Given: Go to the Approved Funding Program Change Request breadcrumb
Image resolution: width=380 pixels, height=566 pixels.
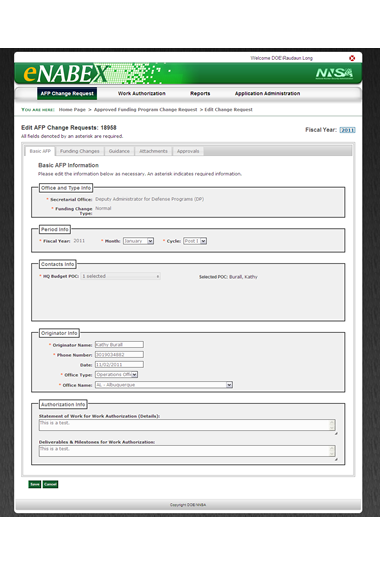Looking at the screenshot, I should (x=145, y=110).
